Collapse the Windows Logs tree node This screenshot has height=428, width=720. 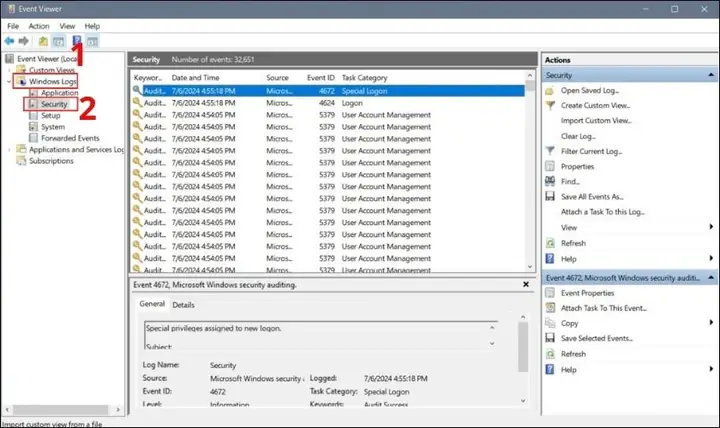tap(9, 82)
